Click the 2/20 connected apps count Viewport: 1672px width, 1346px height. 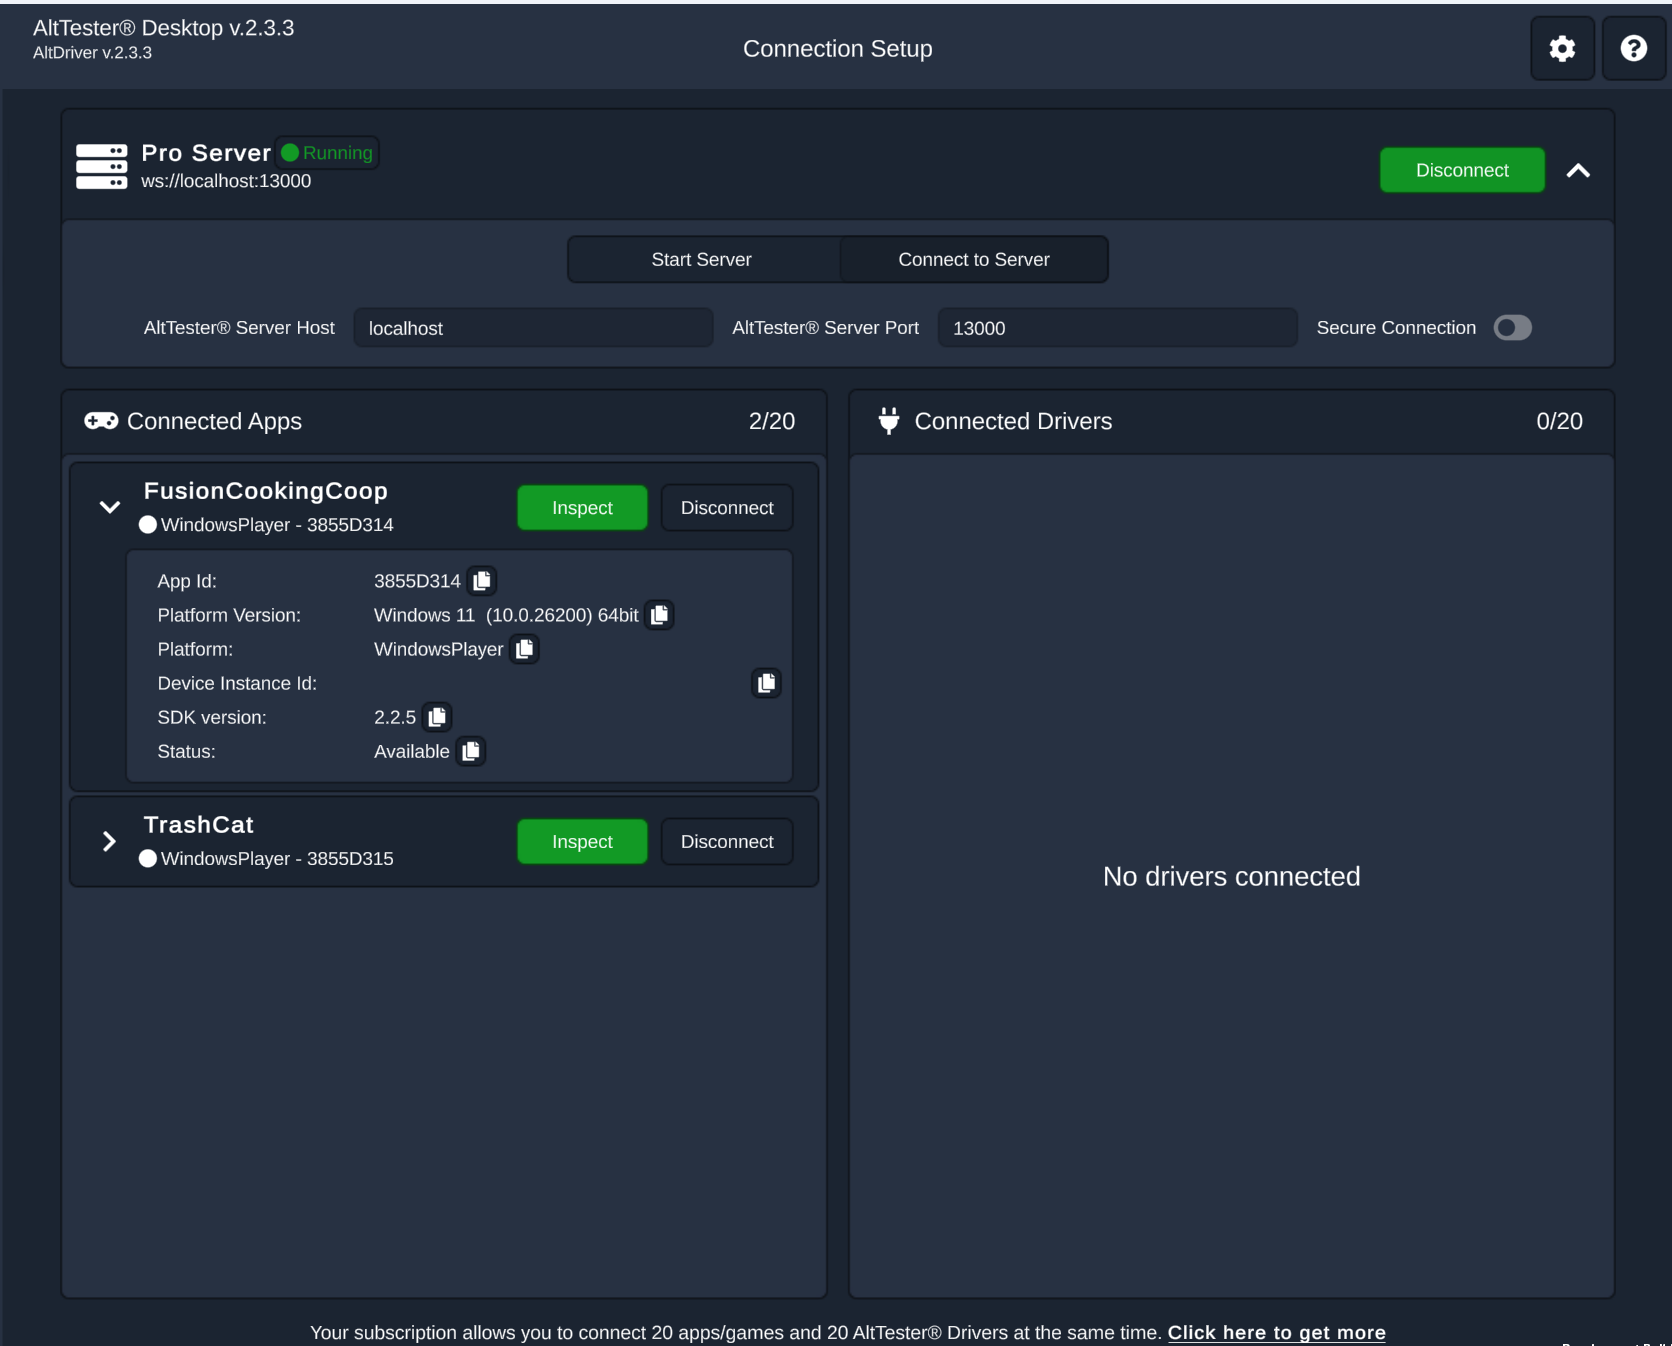pyautogui.click(x=772, y=421)
